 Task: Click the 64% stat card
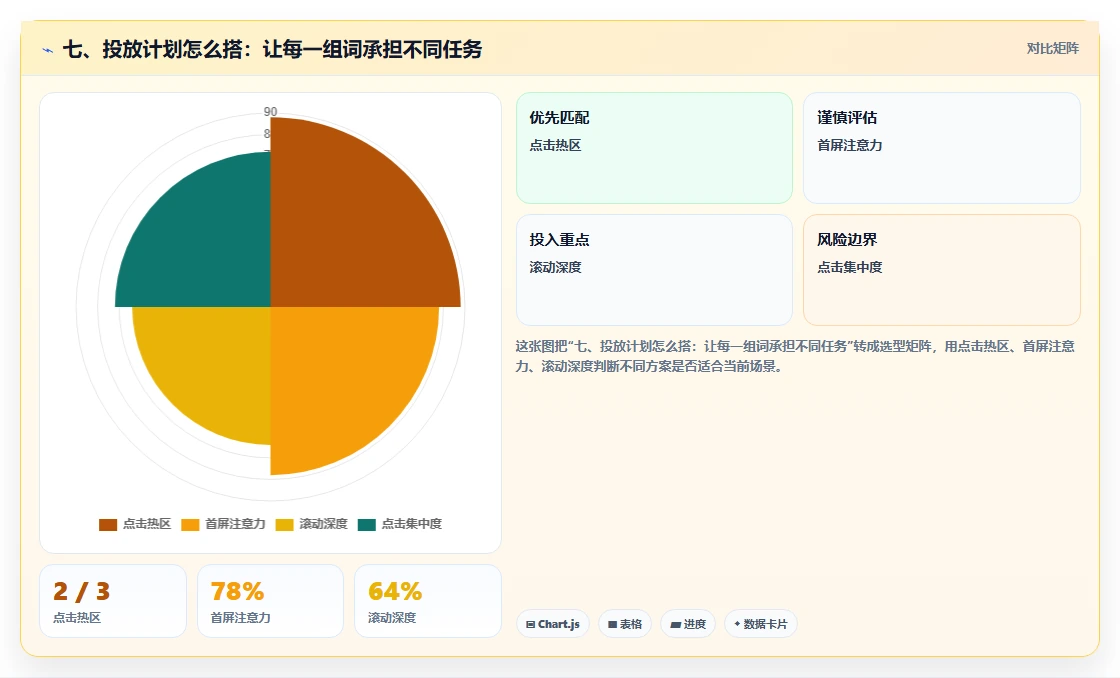click(x=428, y=601)
